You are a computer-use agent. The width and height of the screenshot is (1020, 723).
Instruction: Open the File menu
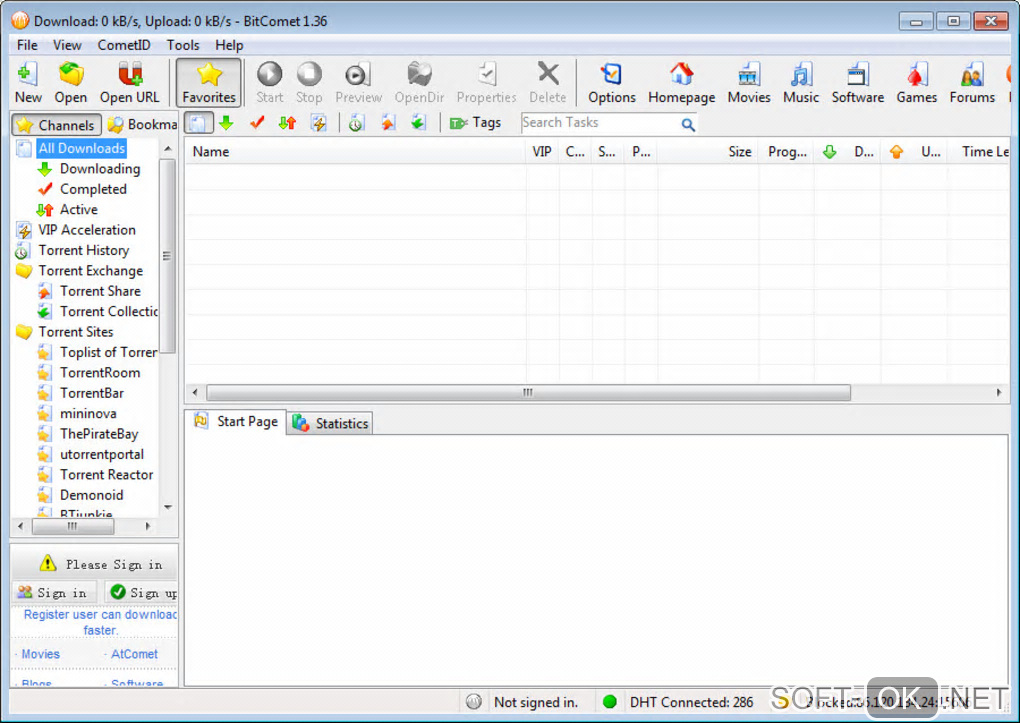coord(27,45)
